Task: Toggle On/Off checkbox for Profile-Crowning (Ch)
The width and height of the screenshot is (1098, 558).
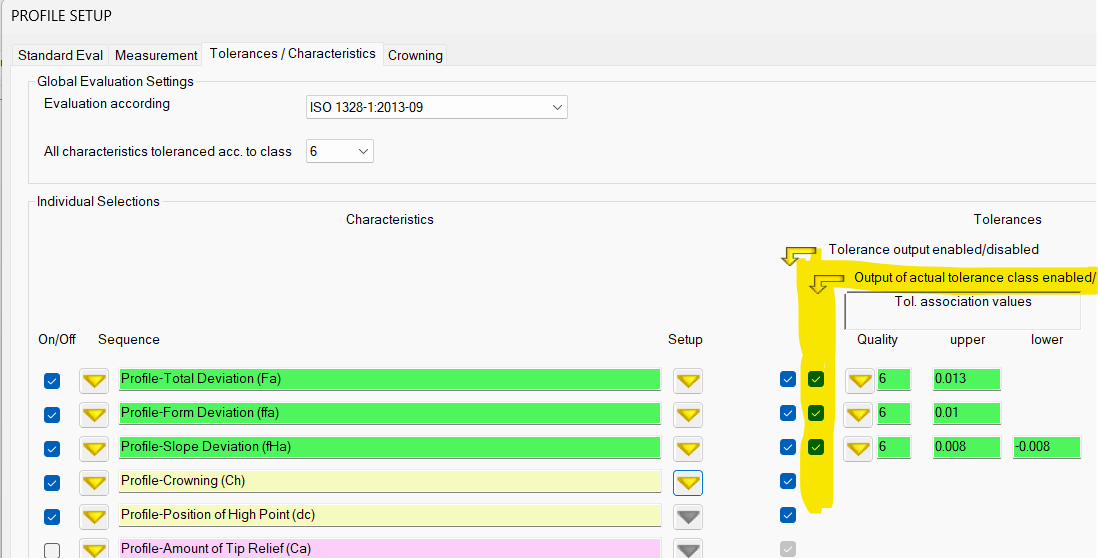Action: click(52, 483)
